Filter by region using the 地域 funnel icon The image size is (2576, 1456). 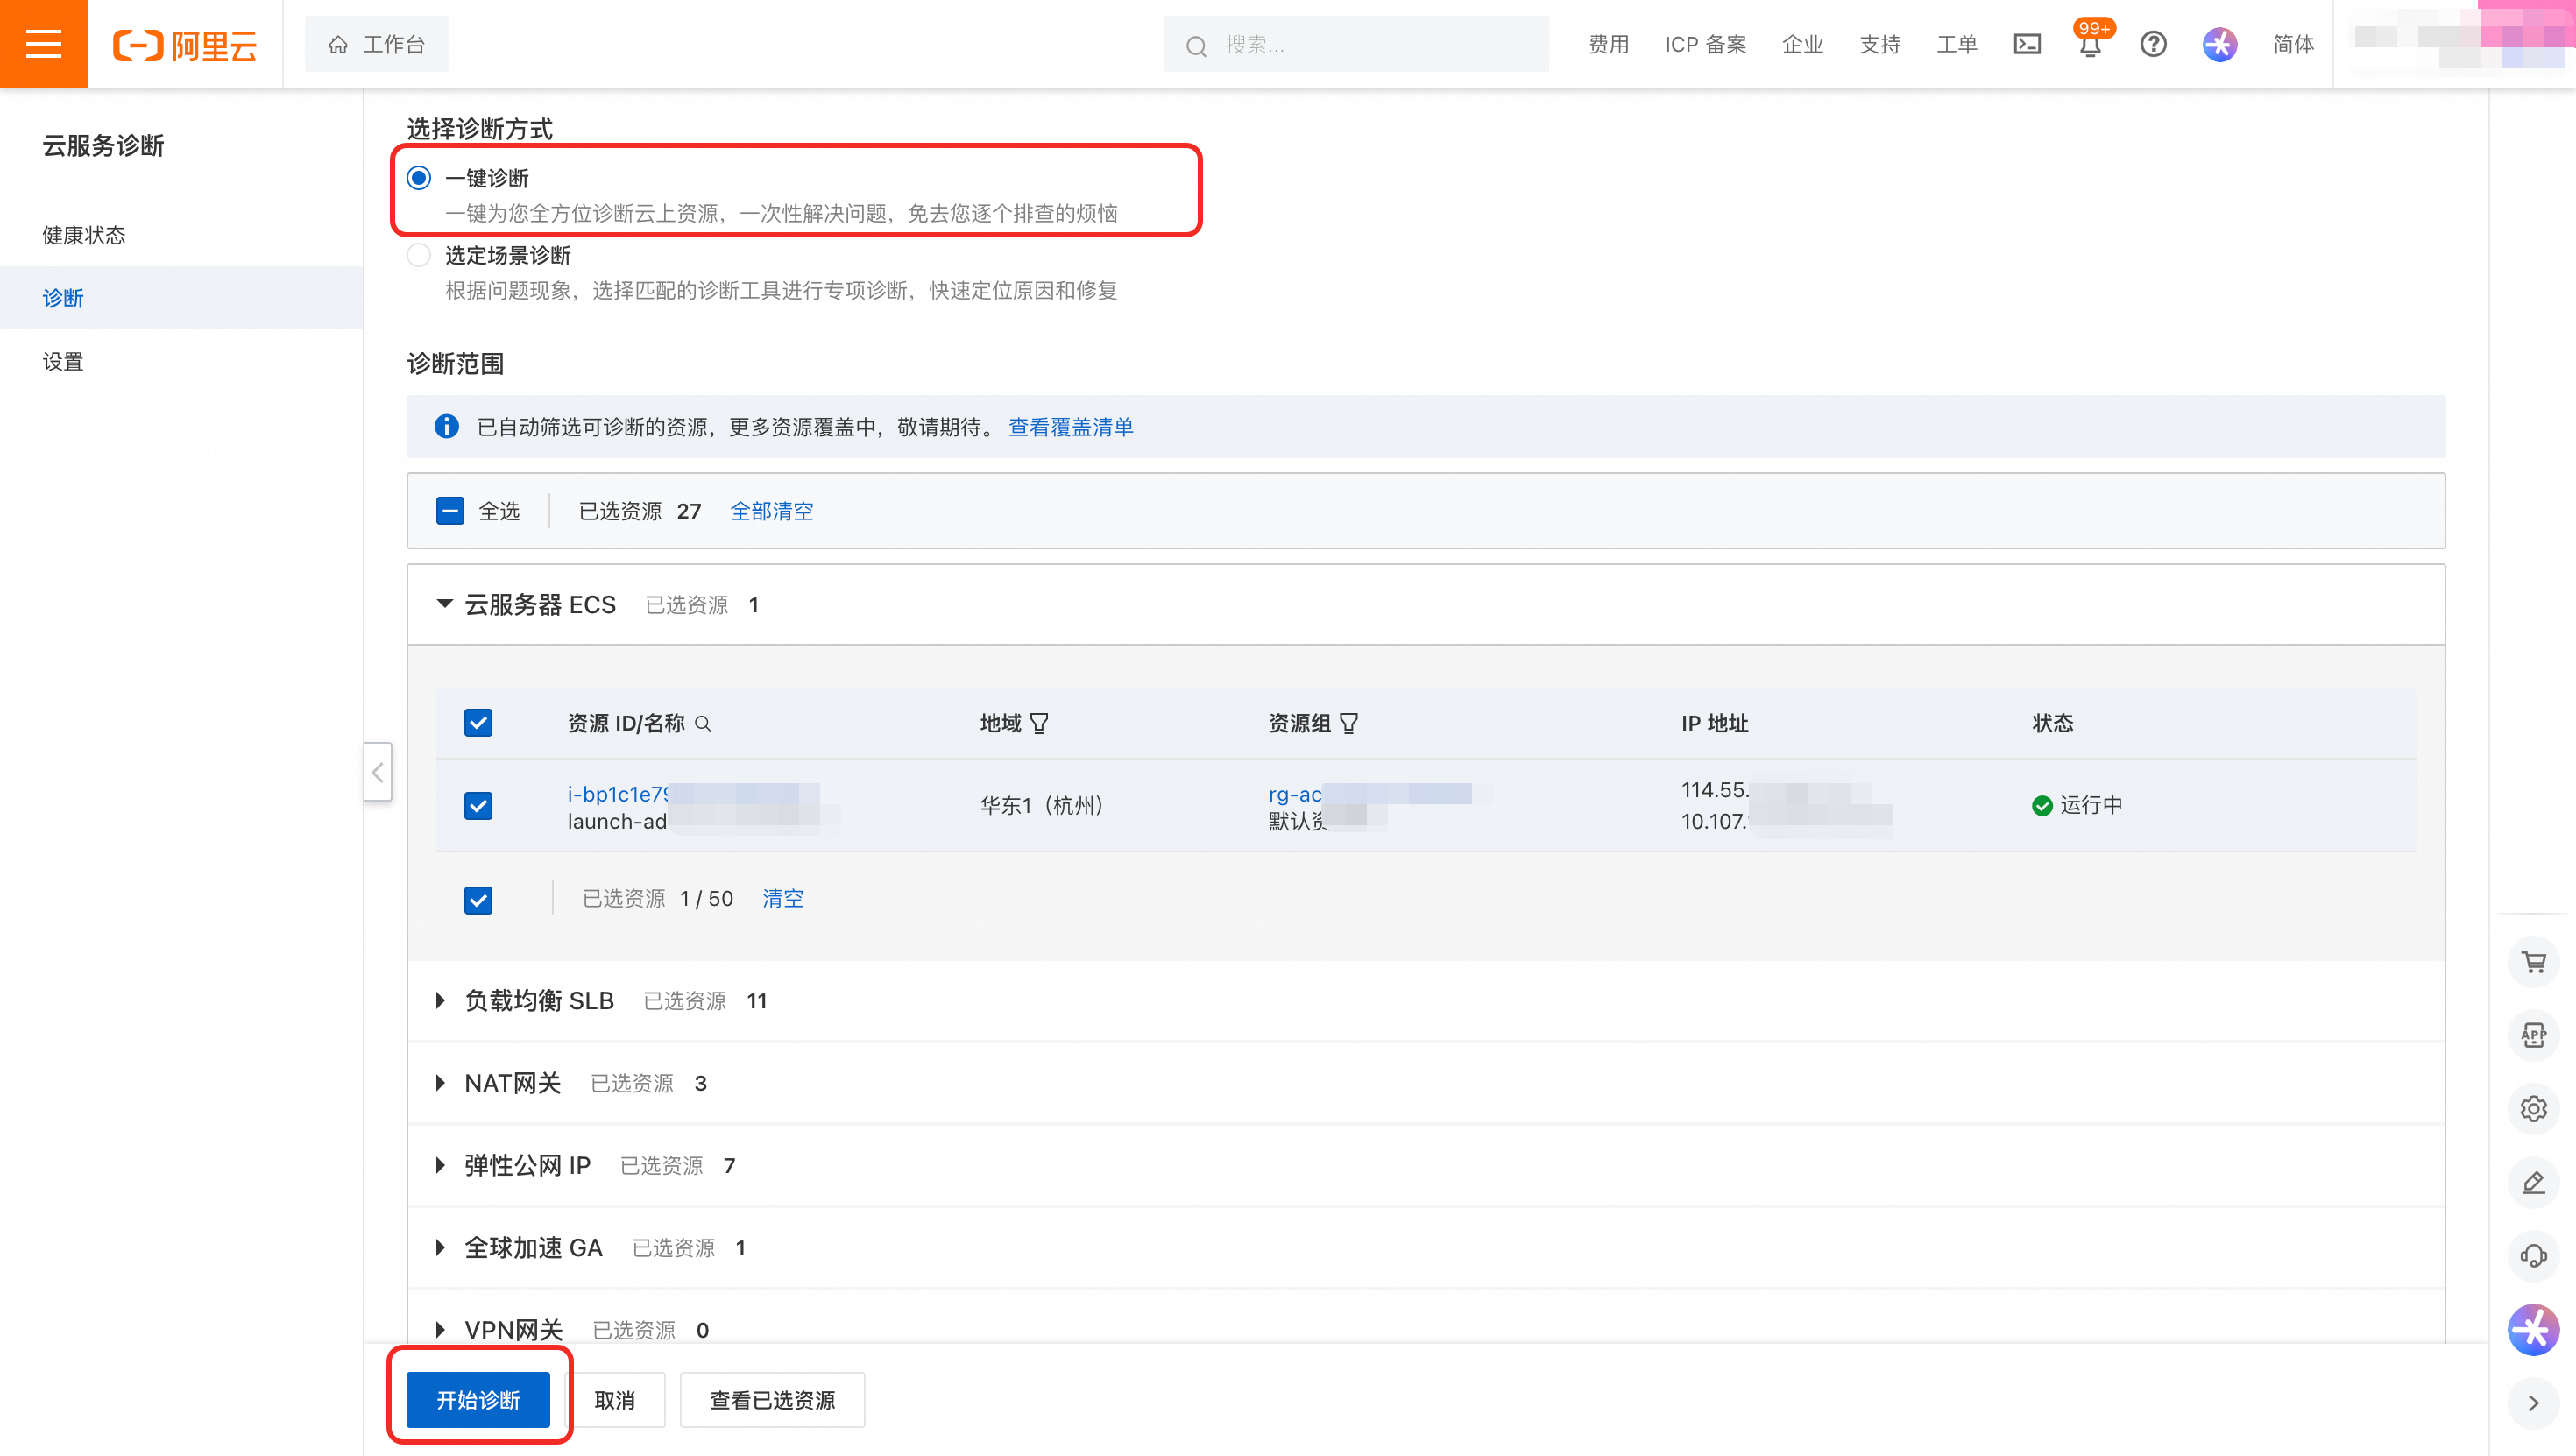(1039, 723)
